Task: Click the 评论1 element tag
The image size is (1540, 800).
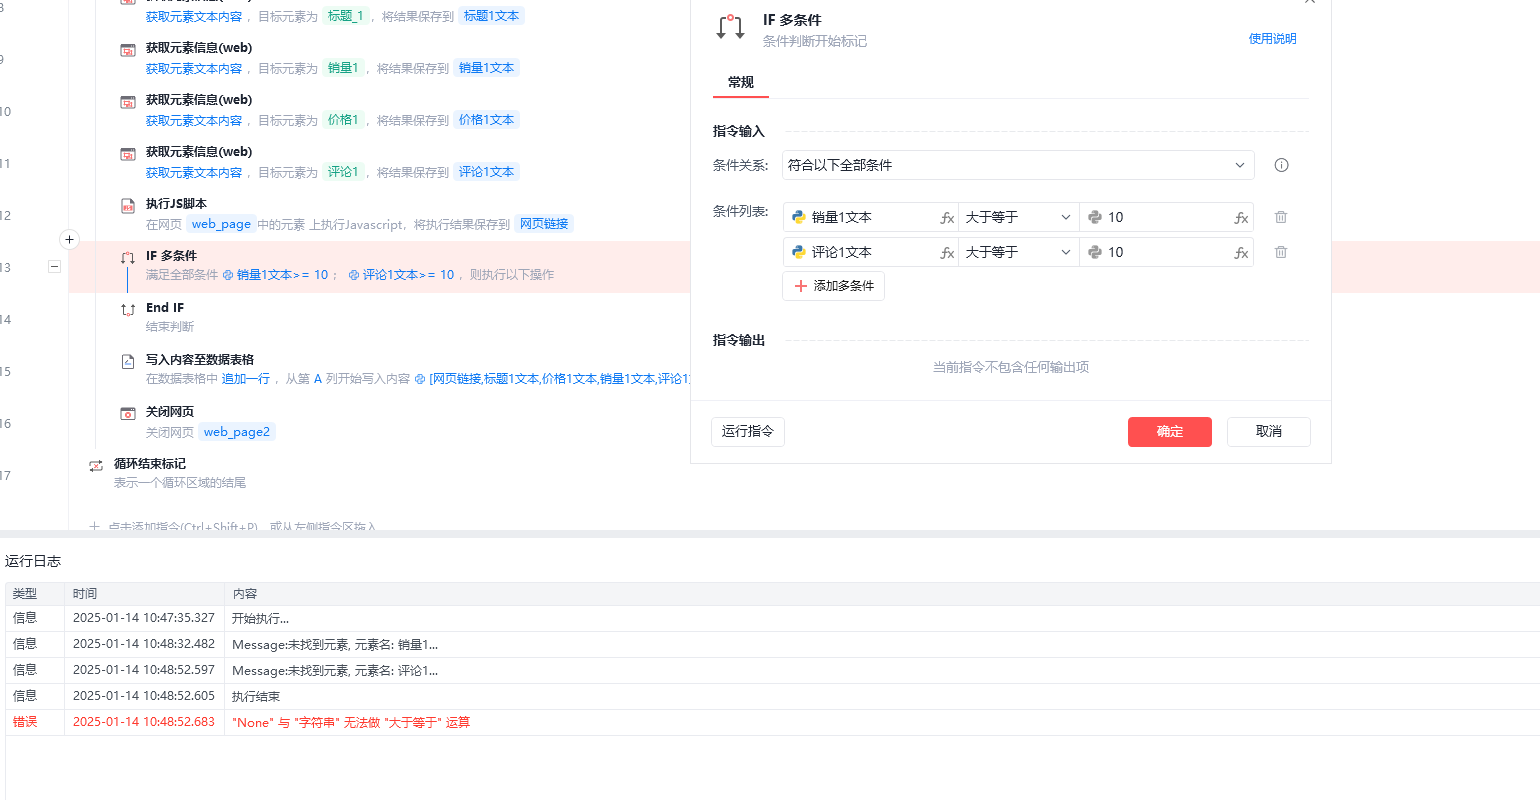Action: pos(343,172)
